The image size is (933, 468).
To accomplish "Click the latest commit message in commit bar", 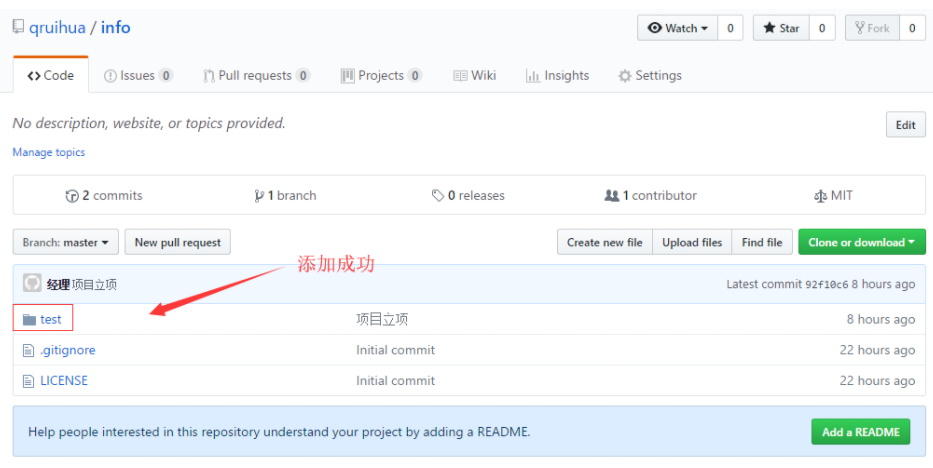I will tap(95, 285).
